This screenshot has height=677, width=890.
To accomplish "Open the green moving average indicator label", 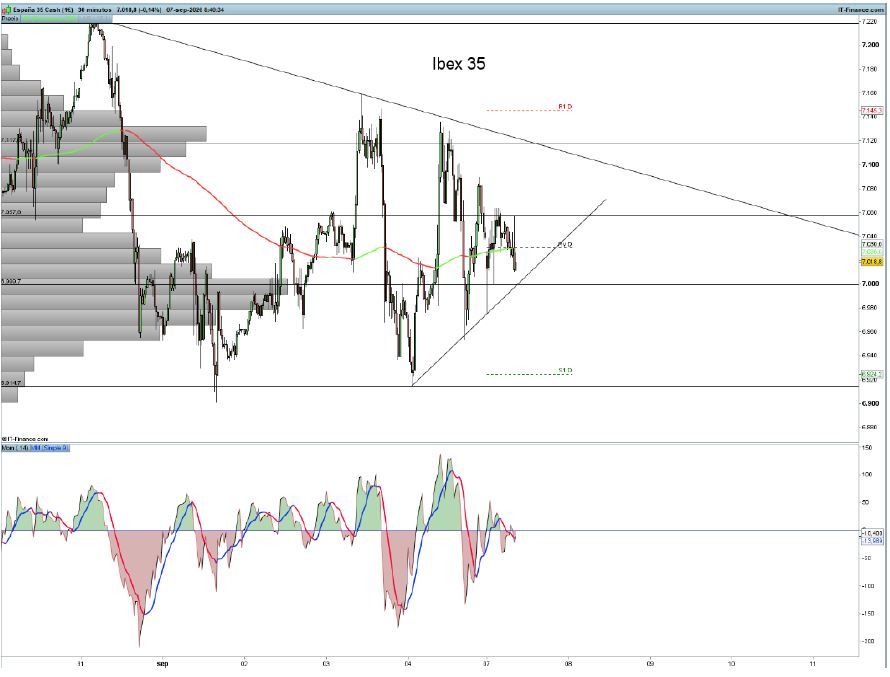I will (x=48, y=19).
